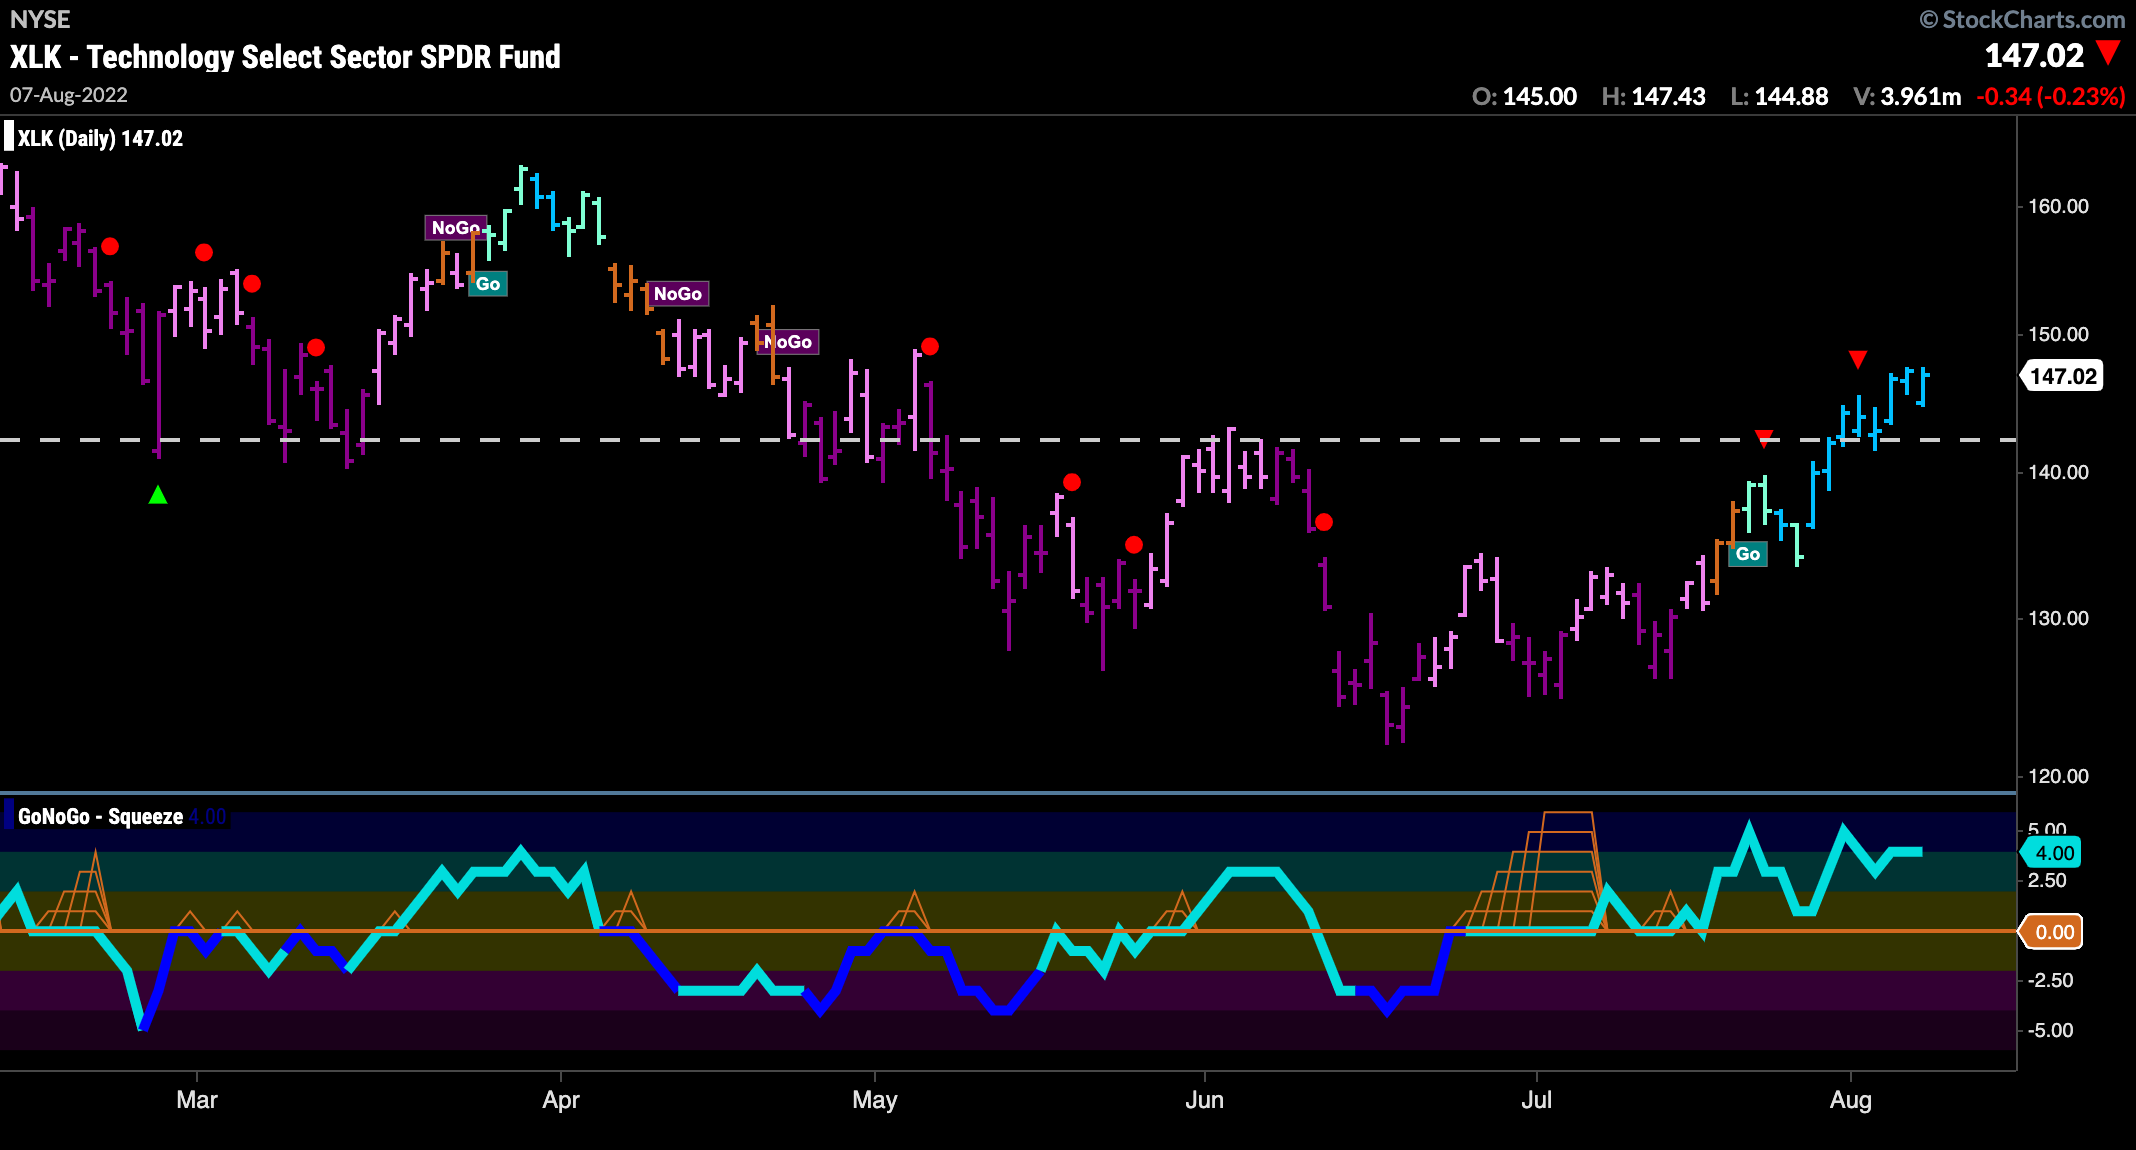Viewport: 2136px width, 1150px height.
Task: Click the 147.02 price tag on the axis
Action: click(x=2062, y=377)
